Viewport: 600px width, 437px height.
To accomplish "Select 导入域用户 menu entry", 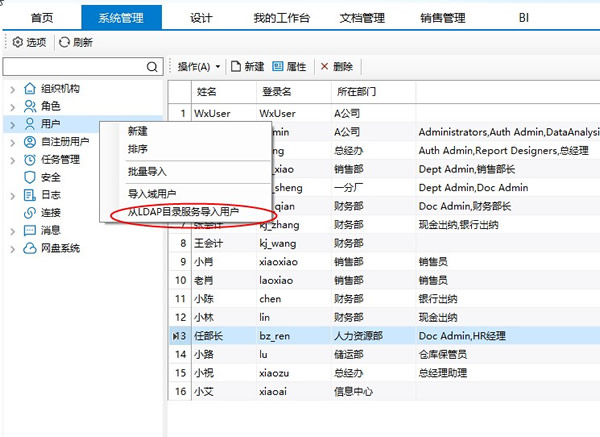I will [152, 193].
